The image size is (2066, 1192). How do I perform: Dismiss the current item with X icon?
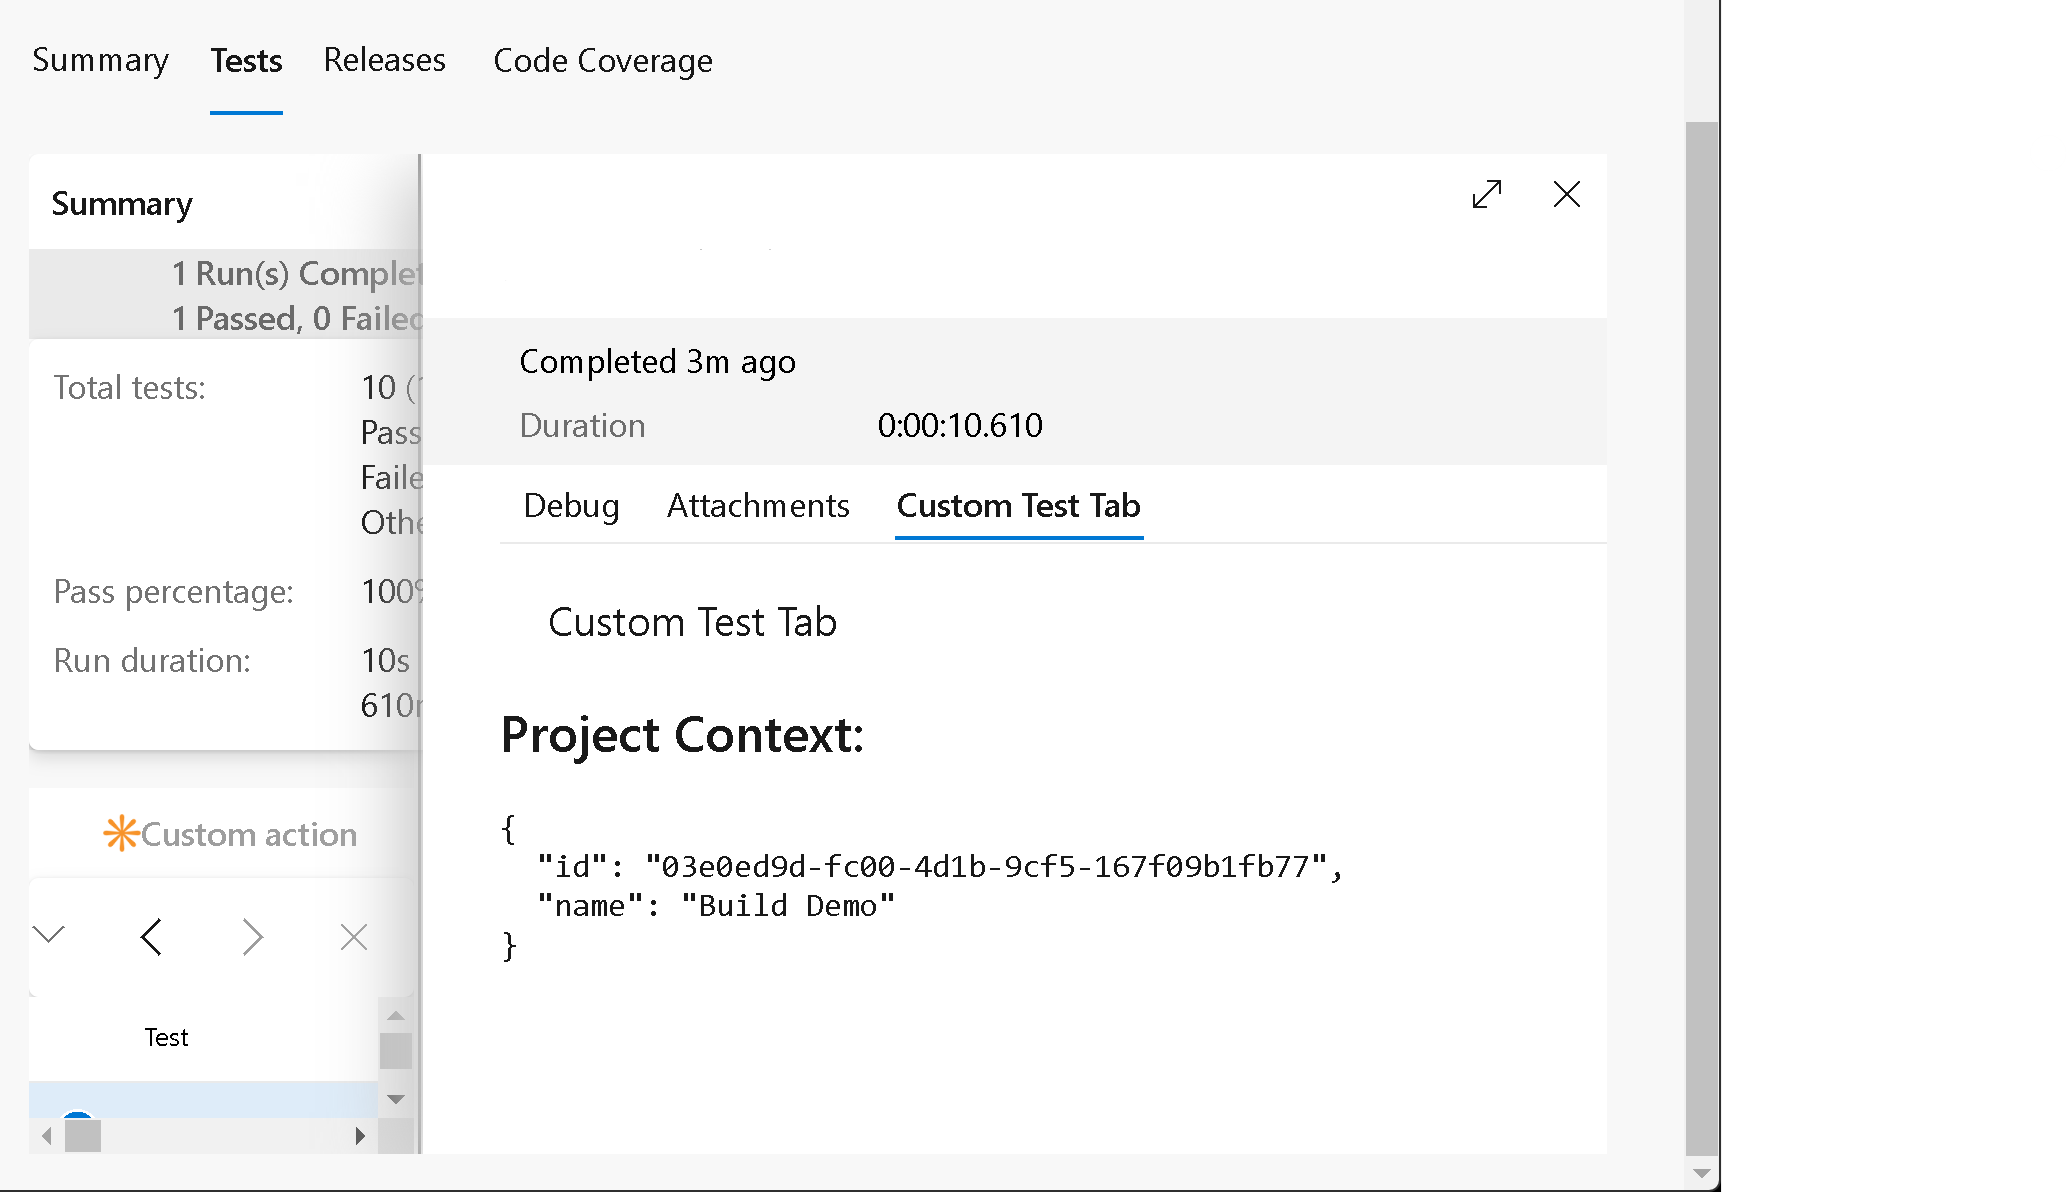1567,194
